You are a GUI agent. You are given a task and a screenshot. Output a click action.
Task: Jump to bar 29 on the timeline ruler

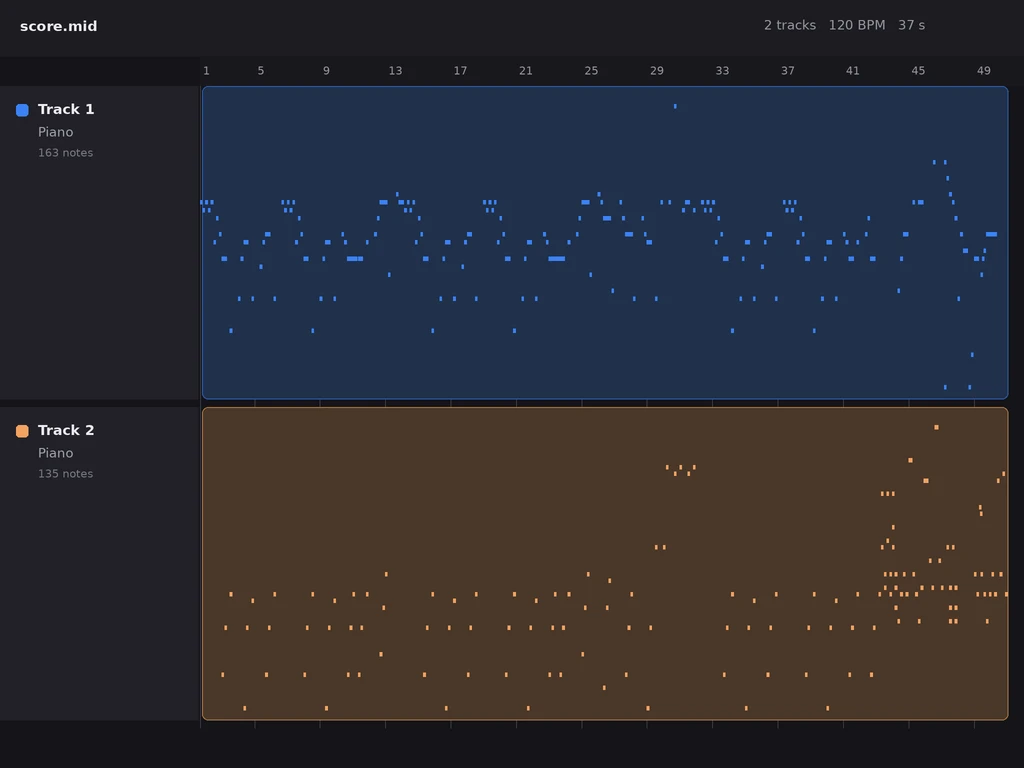(657, 71)
